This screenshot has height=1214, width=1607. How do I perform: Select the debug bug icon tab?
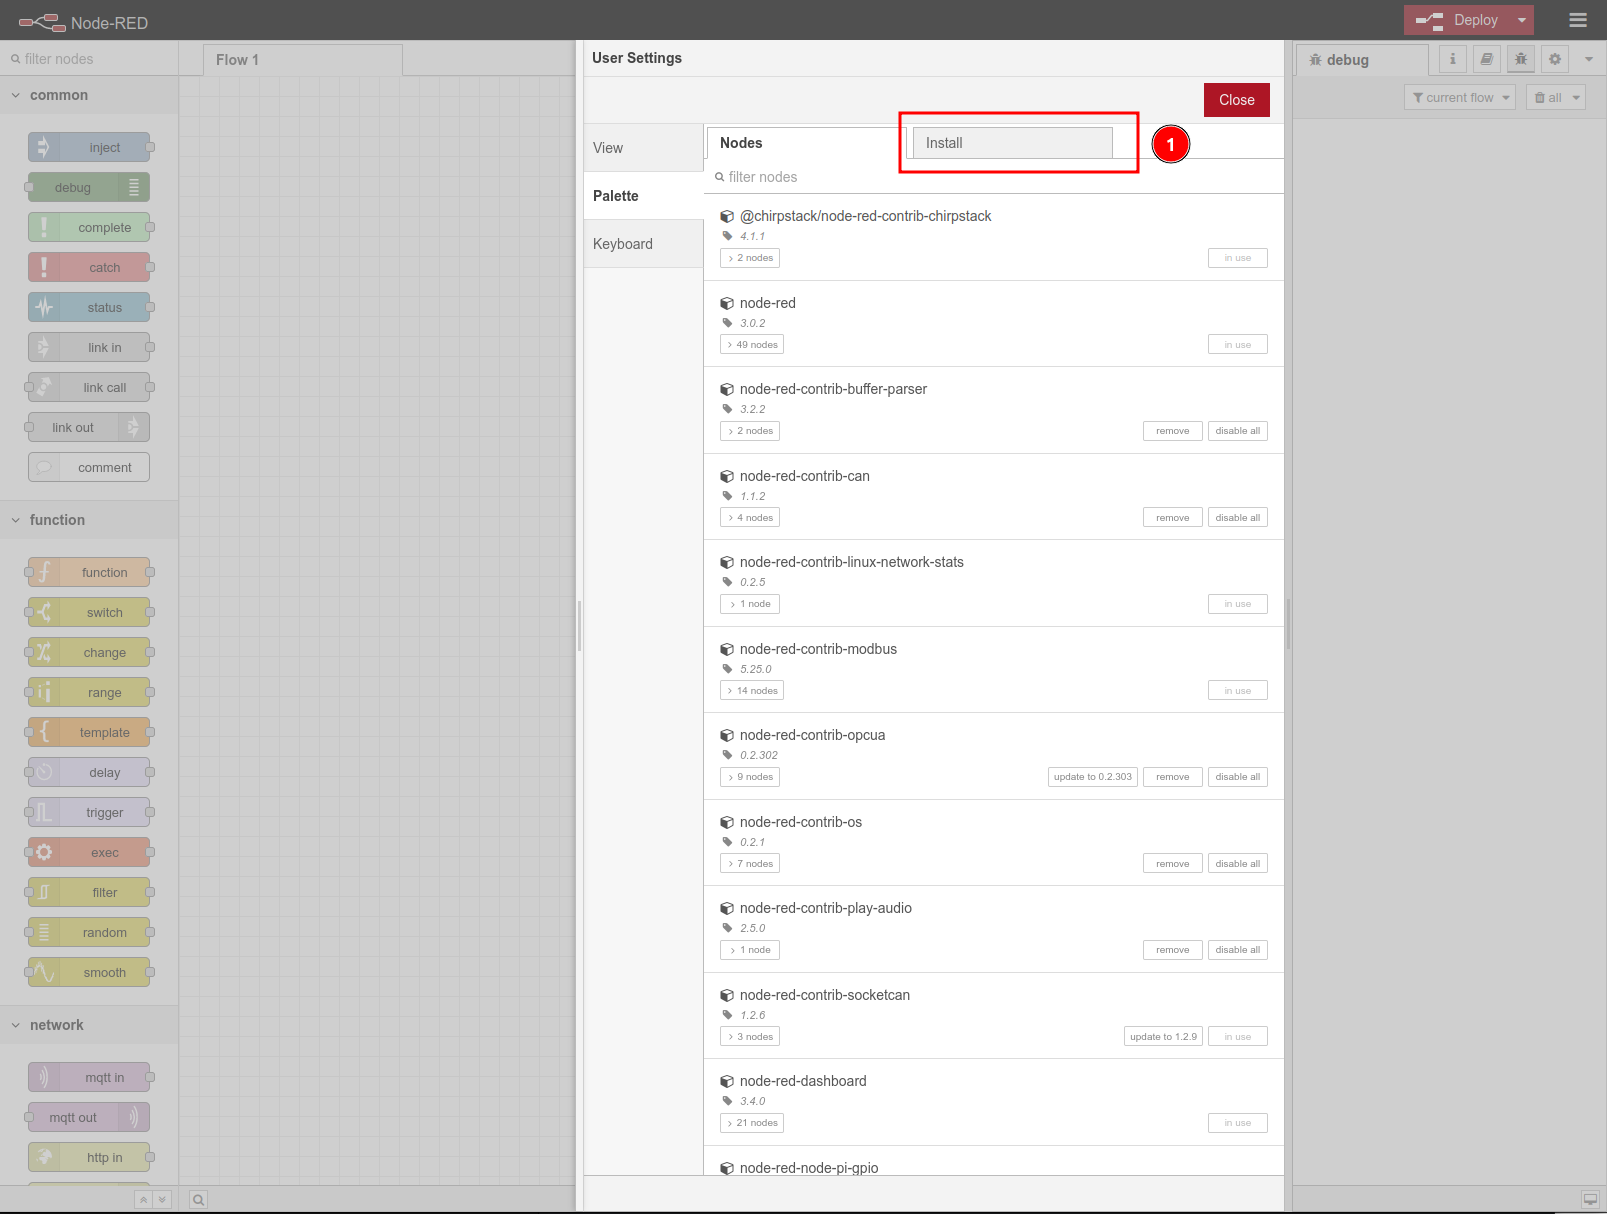[x=1521, y=59]
